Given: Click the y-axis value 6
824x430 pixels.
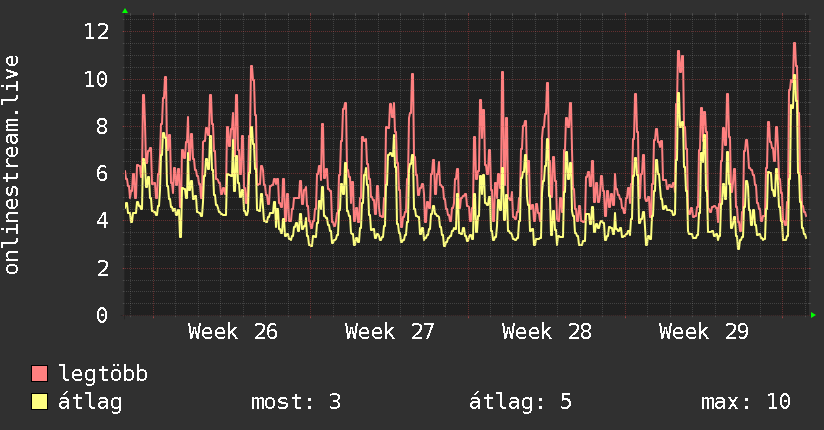Looking at the screenshot, I should 102,173.
